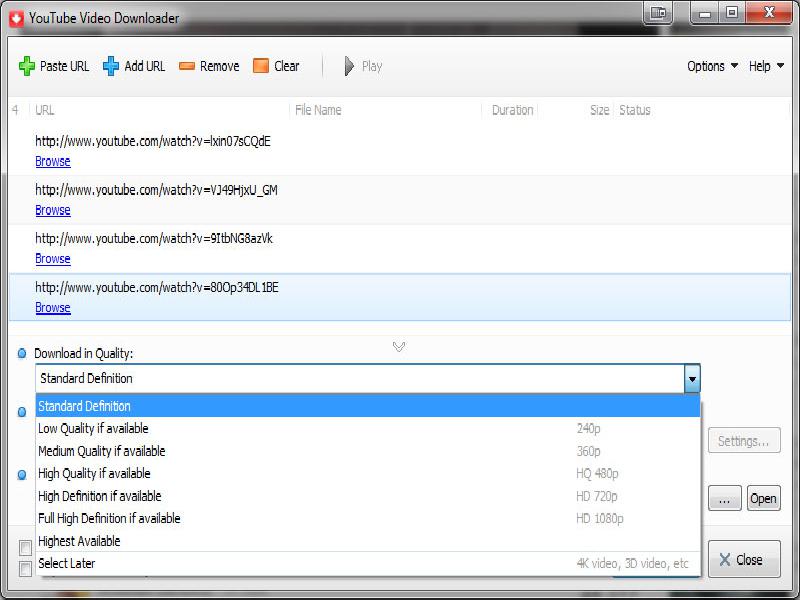Toggle the upper checkbox at bottom left
800x600 pixels.
pos(25,548)
